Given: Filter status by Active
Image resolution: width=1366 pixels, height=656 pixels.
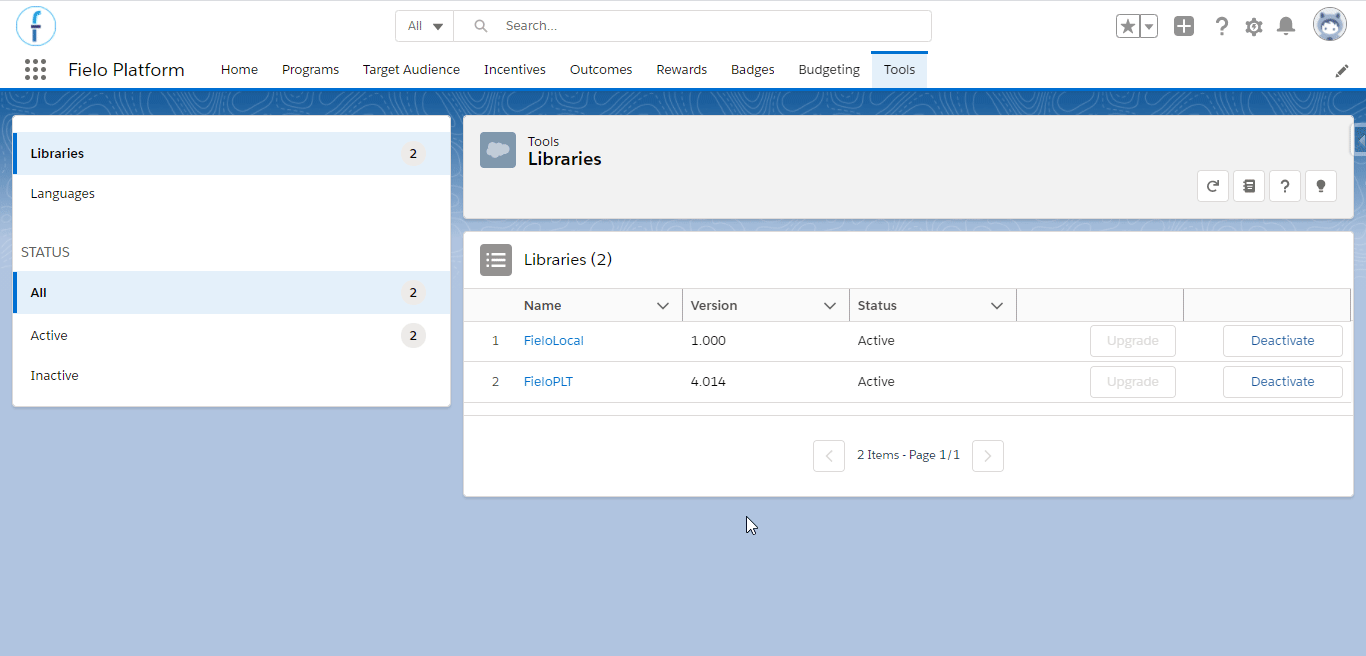Looking at the screenshot, I should click(x=231, y=336).
